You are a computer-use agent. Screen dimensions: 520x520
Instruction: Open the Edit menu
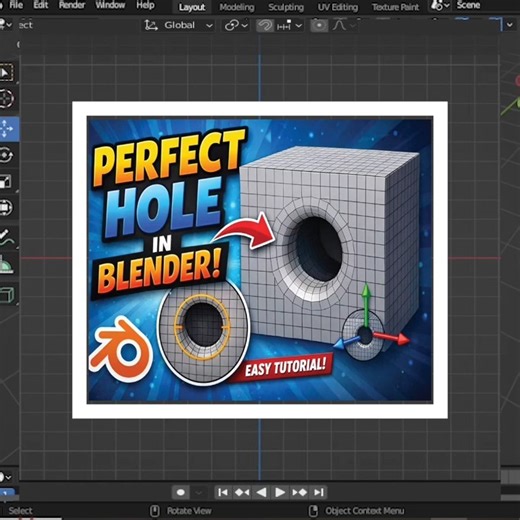[41, 5]
